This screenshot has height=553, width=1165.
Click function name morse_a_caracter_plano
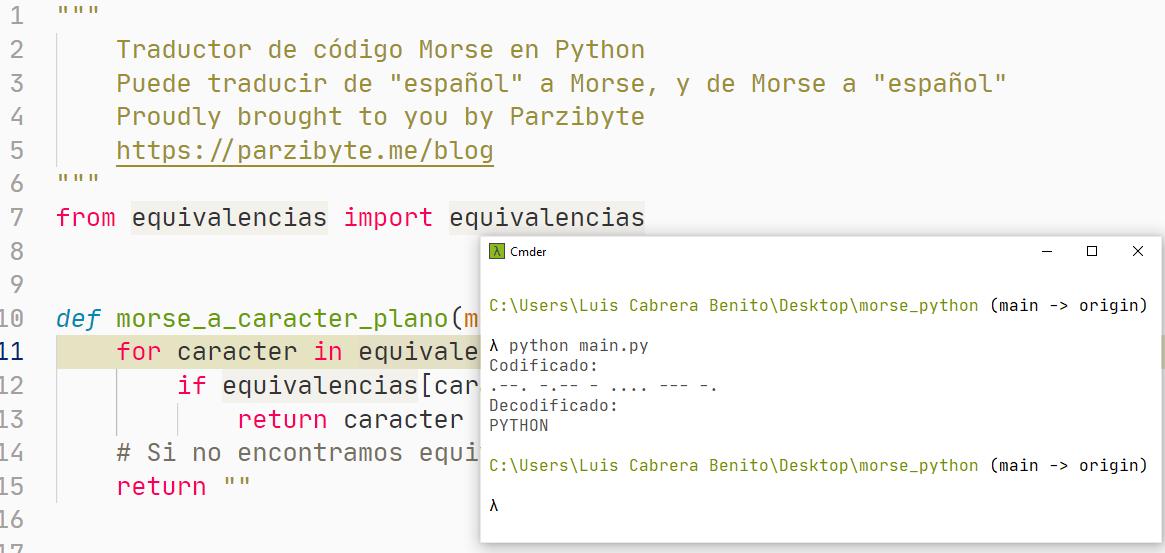(282, 319)
